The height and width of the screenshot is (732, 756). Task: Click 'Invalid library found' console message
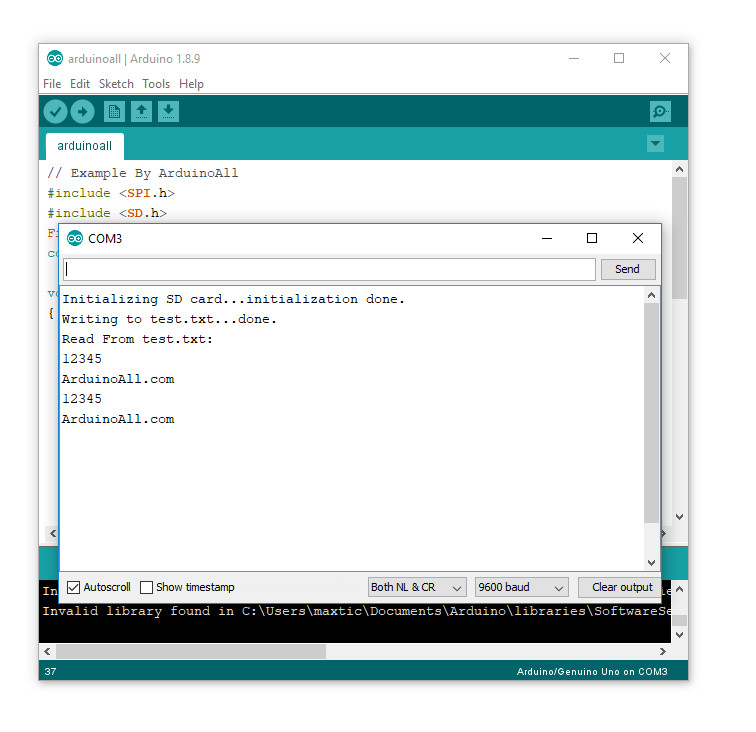(x=356, y=611)
